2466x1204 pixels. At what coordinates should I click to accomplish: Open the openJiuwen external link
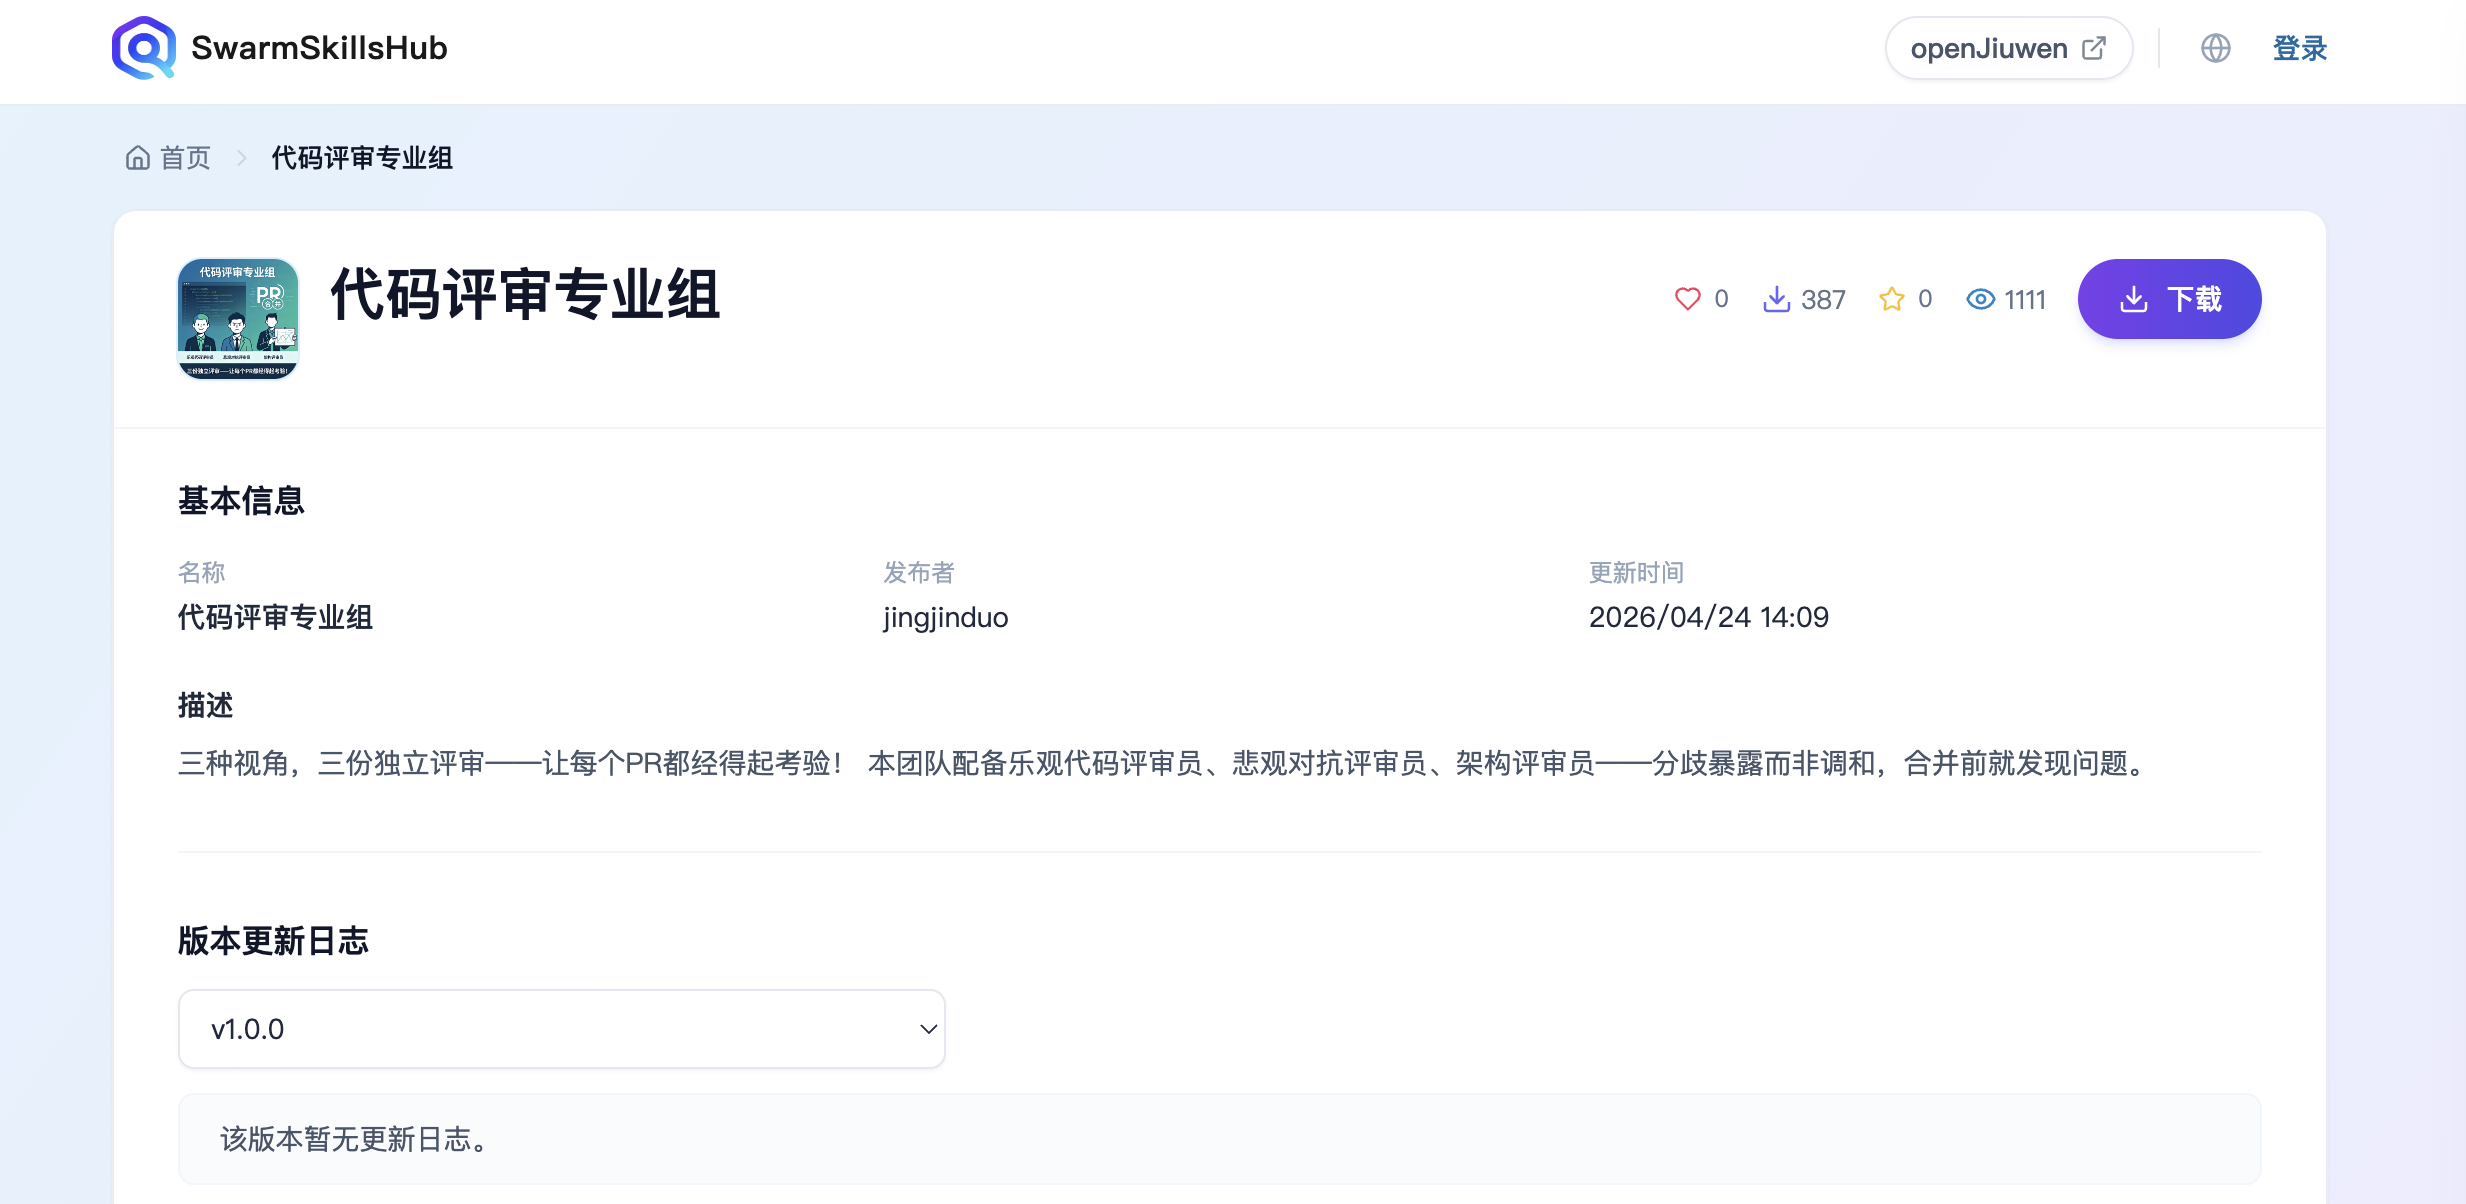tap(2008, 48)
